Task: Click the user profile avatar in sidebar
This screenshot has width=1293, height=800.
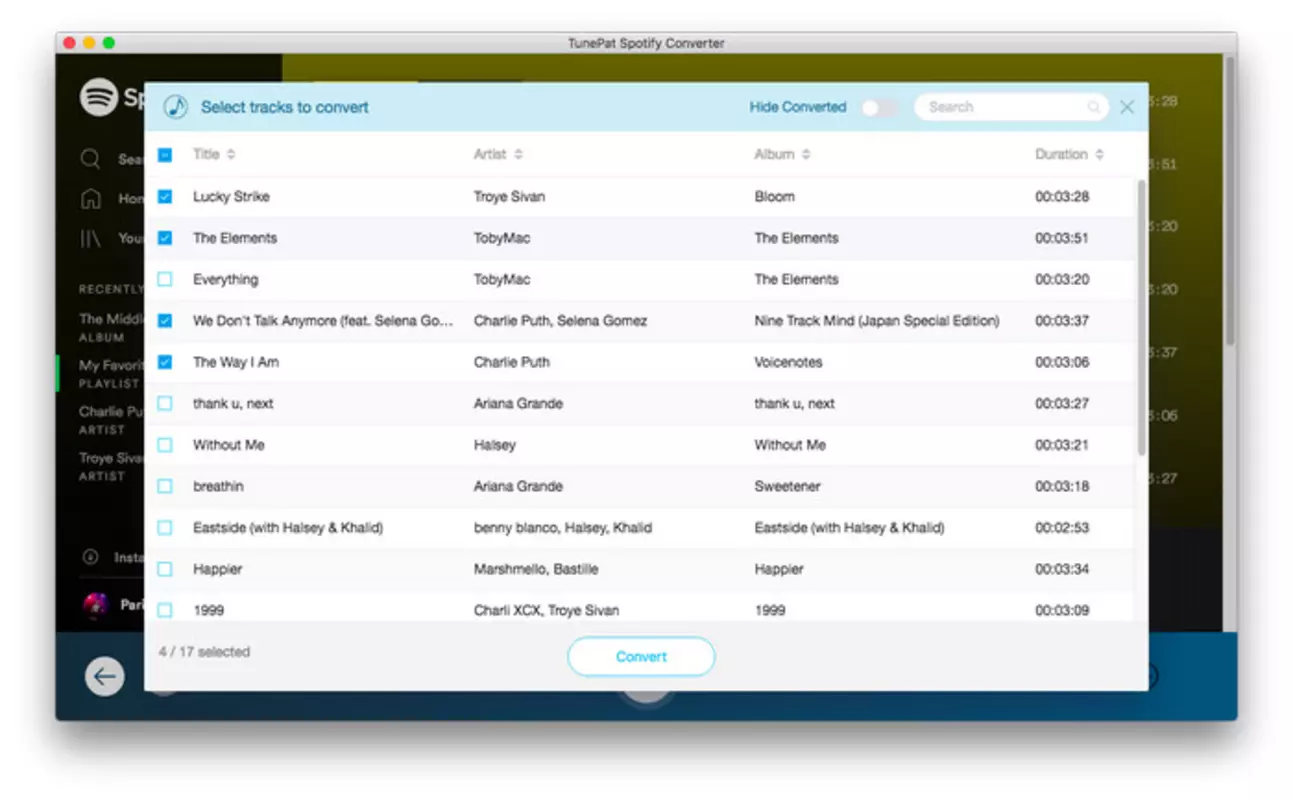Action: click(x=96, y=605)
